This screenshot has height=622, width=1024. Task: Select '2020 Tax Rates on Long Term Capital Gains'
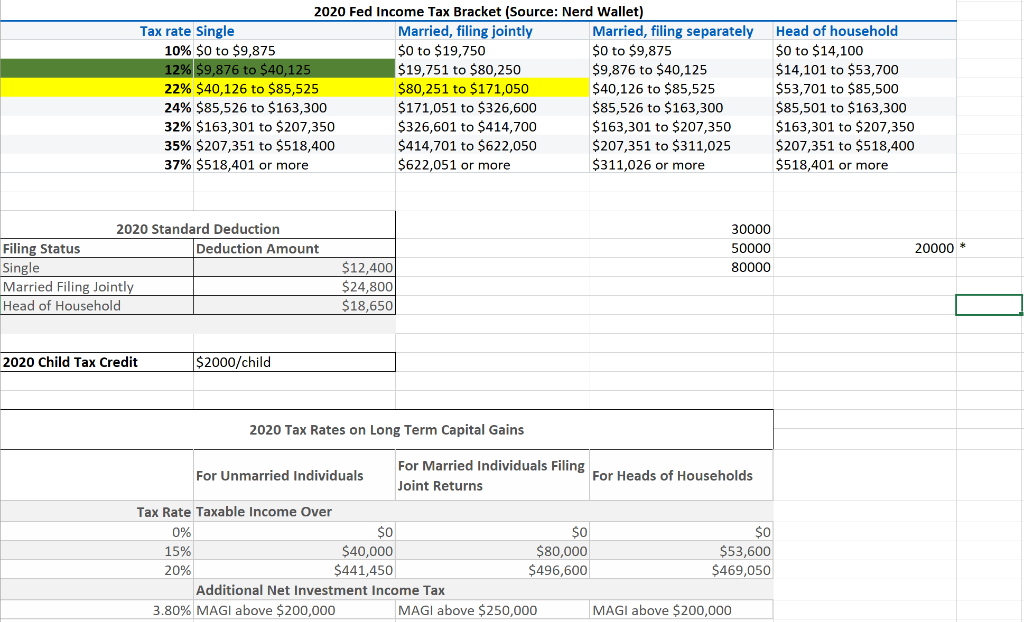(x=387, y=429)
